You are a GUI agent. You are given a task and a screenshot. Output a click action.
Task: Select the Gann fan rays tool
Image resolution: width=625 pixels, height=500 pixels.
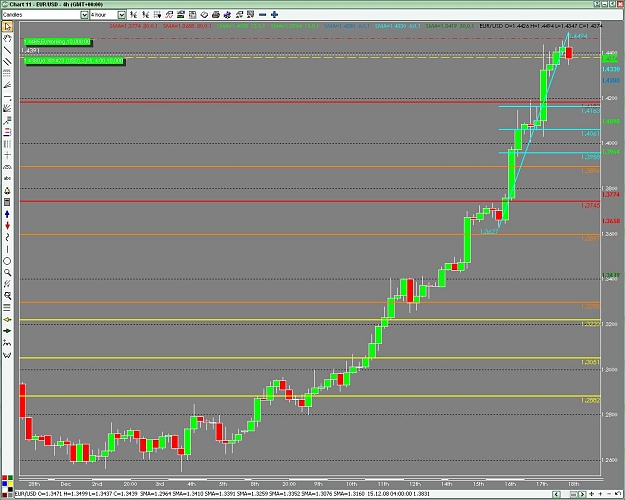point(7,108)
